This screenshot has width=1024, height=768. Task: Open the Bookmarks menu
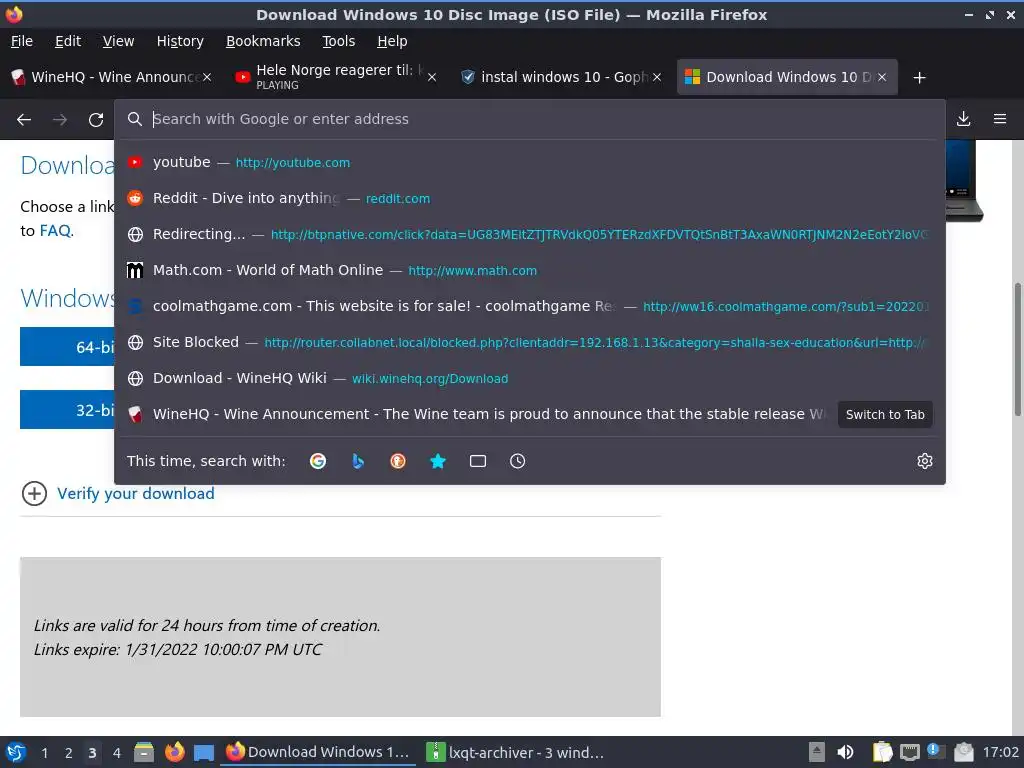coord(263,41)
